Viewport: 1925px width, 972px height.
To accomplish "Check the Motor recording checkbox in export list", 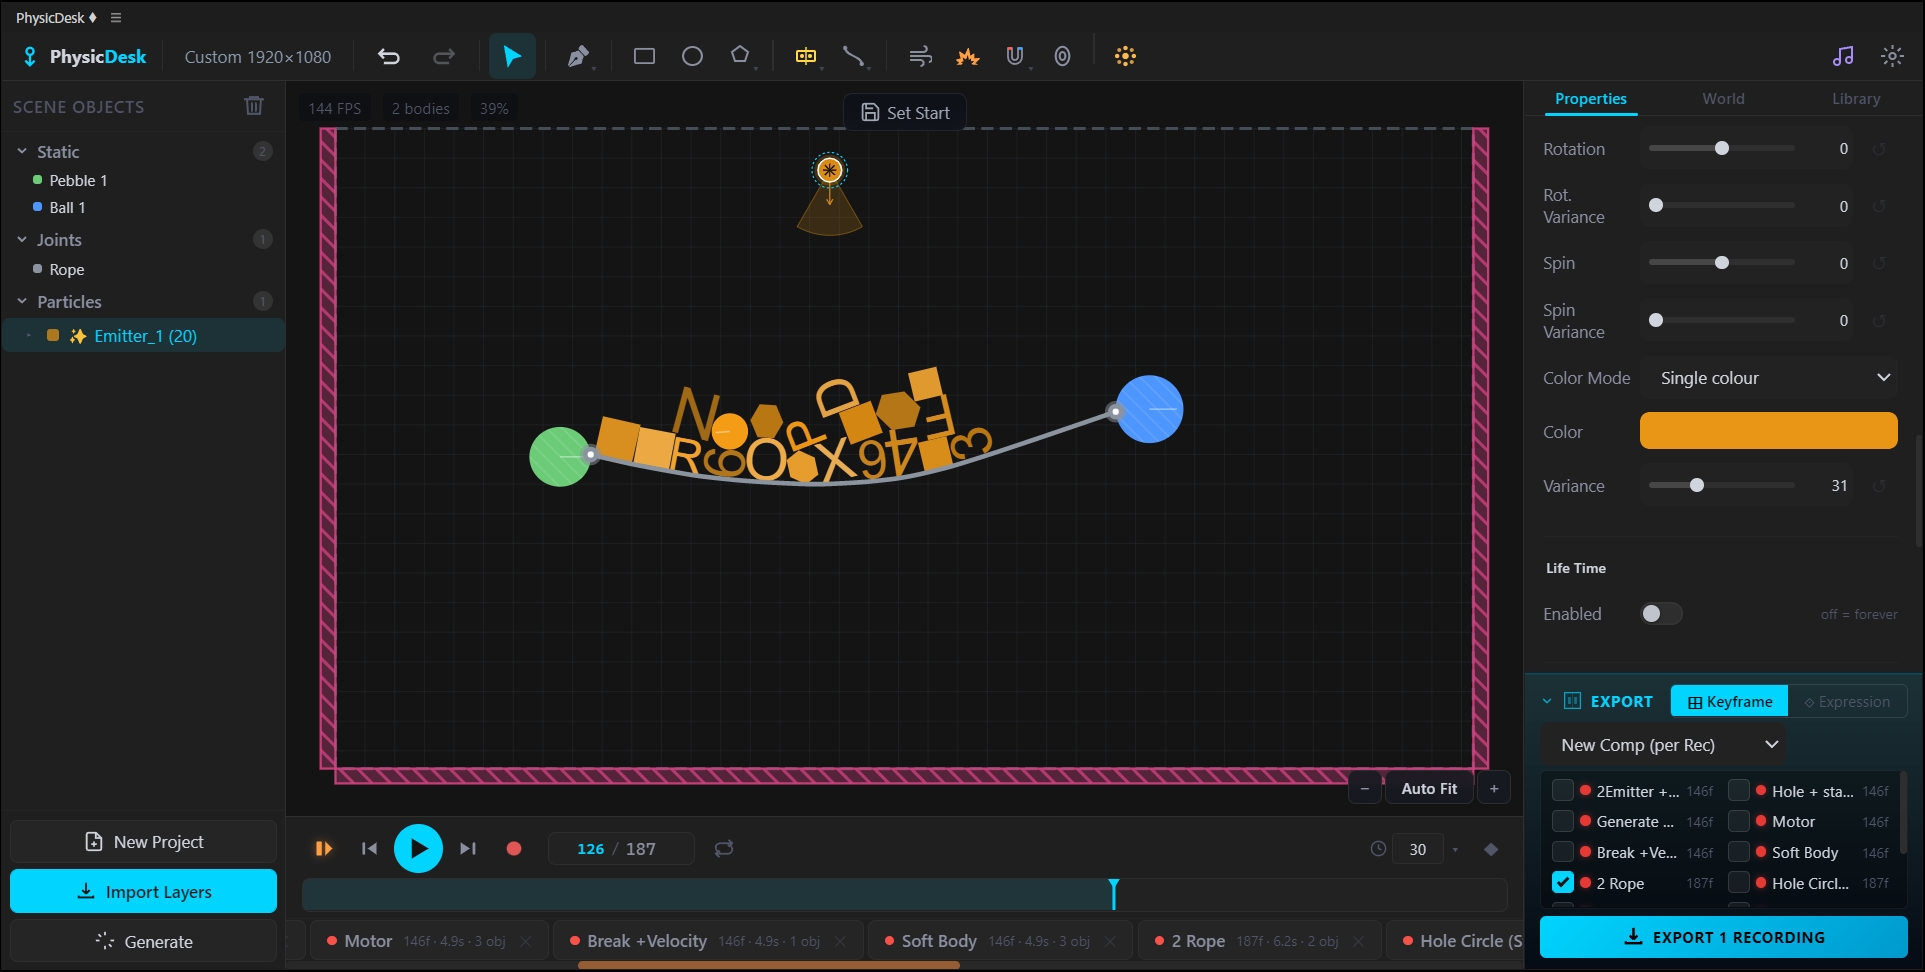I will pos(1739,822).
